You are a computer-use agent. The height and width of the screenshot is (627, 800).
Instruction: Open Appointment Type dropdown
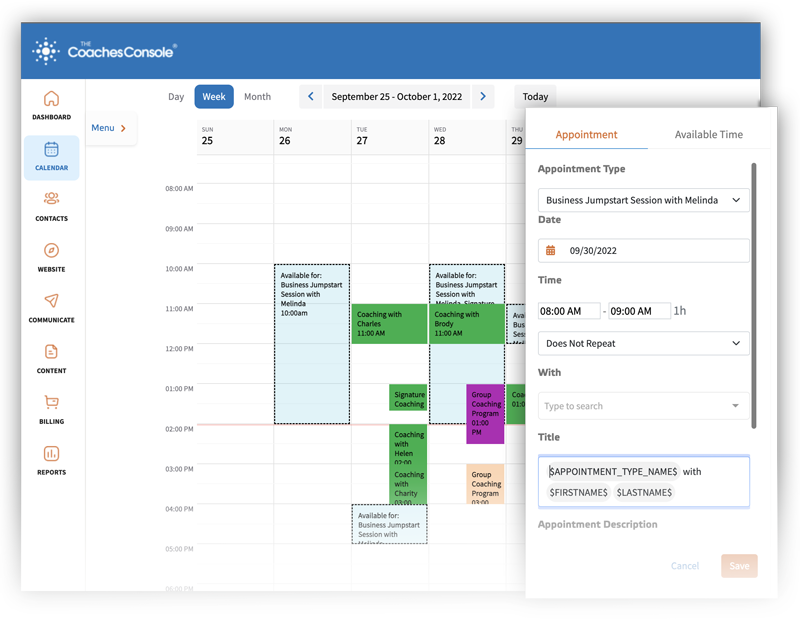(643, 200)
